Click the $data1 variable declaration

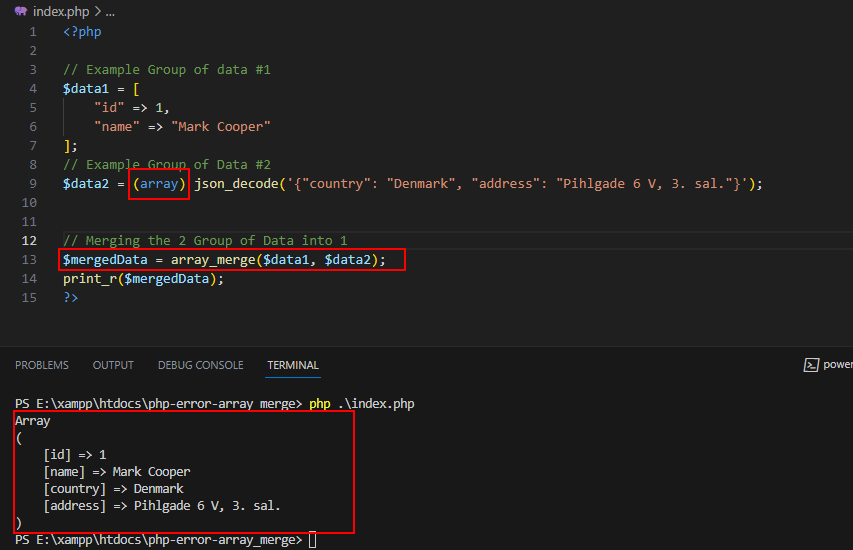pyautogui.click(x=86, y=89)
